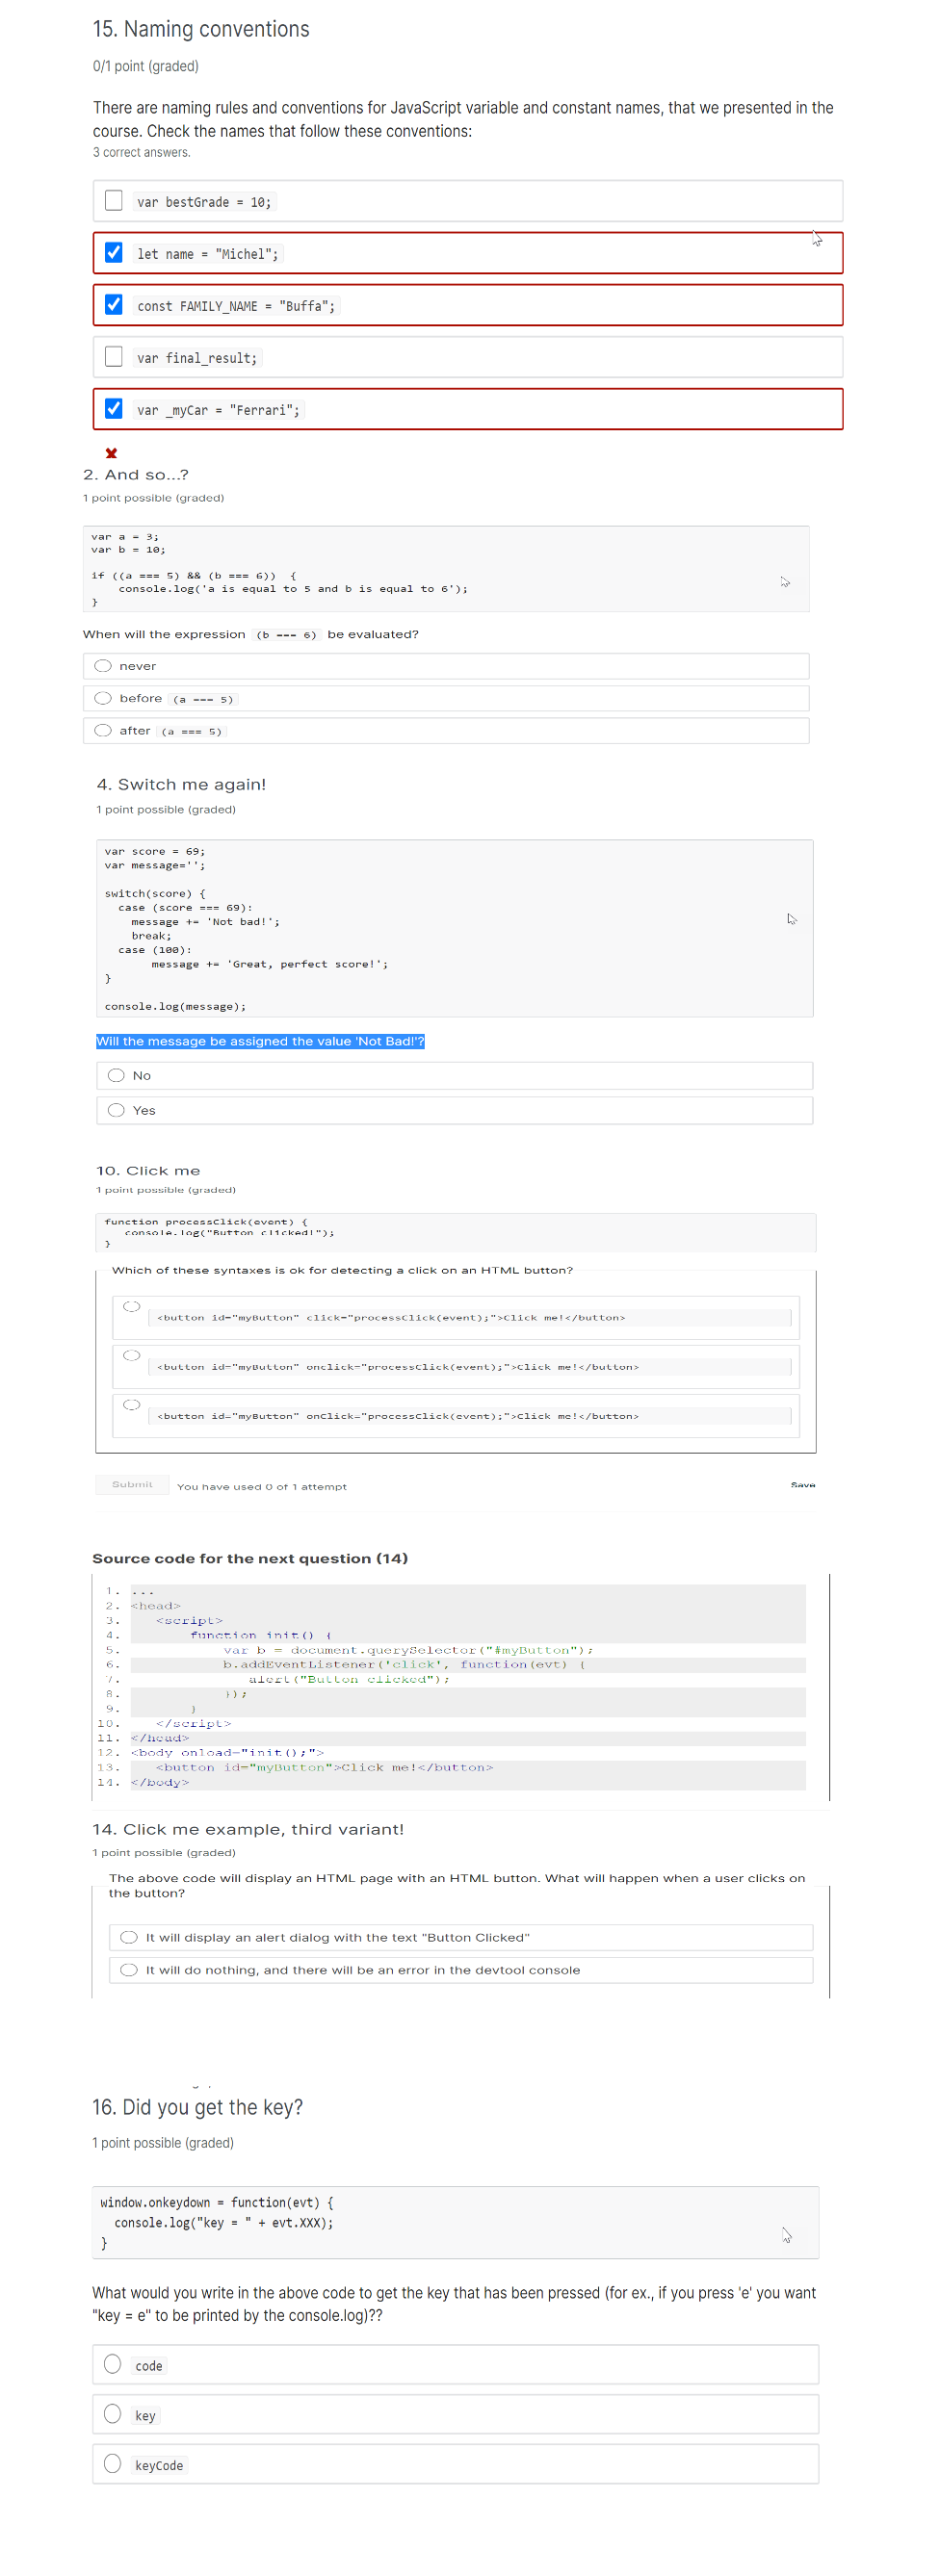The image size is (940, 2576).
Task: Select the 'before (a === 5)' option
Action: [x=103, y=699]
